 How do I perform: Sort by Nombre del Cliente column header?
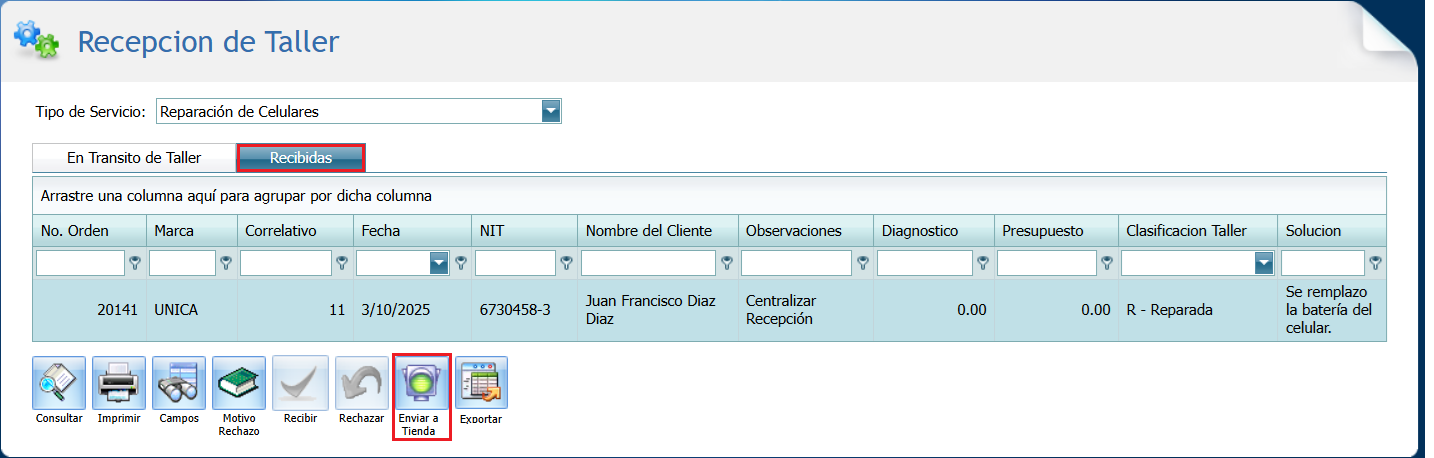[658, 230]
